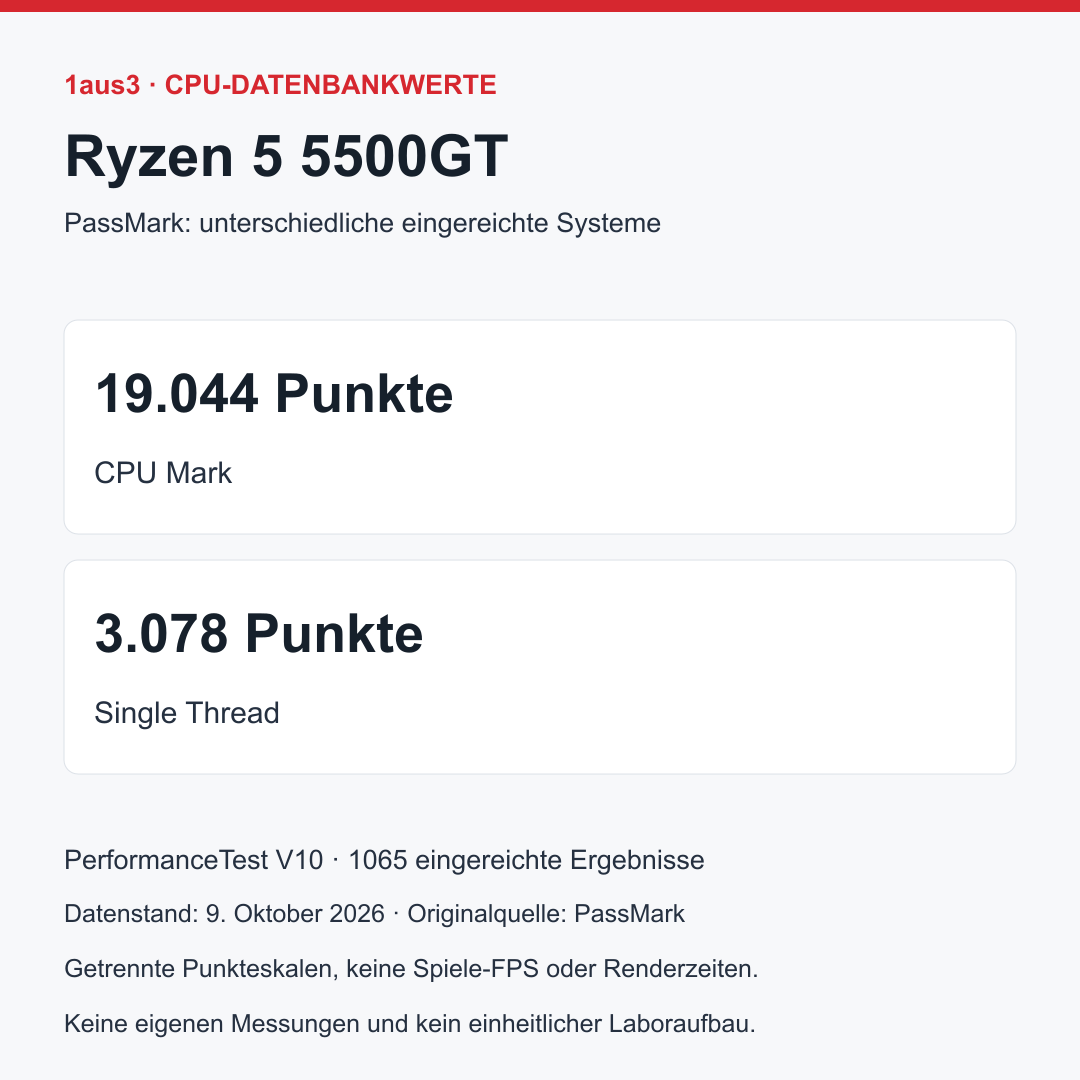Click the 'CPU Mark' label
1080x1080 pixels.
click(163, 473)
